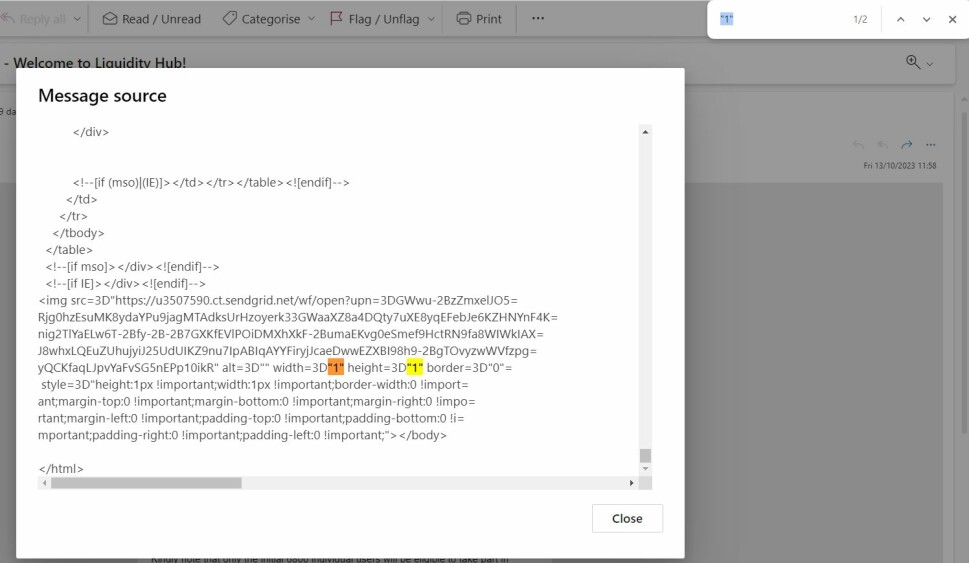Click the find search text field
This screenshot has height=563, width=969.
[780, 19]
